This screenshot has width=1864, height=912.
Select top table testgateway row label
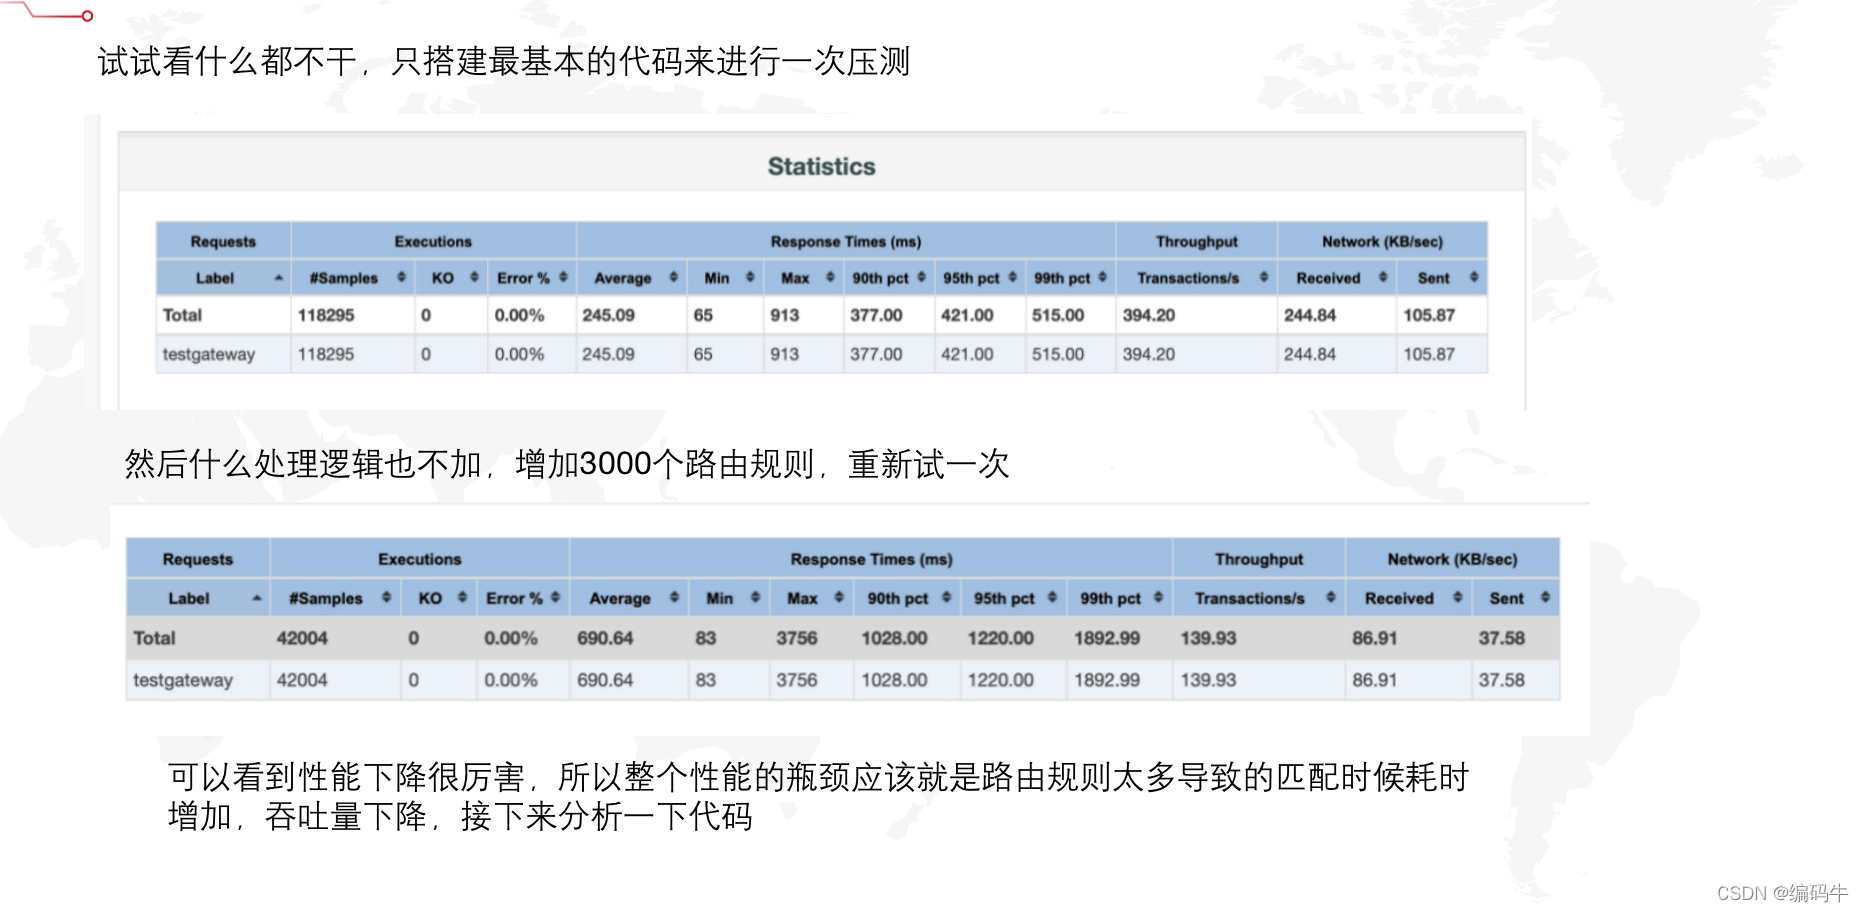pos(209,354)
